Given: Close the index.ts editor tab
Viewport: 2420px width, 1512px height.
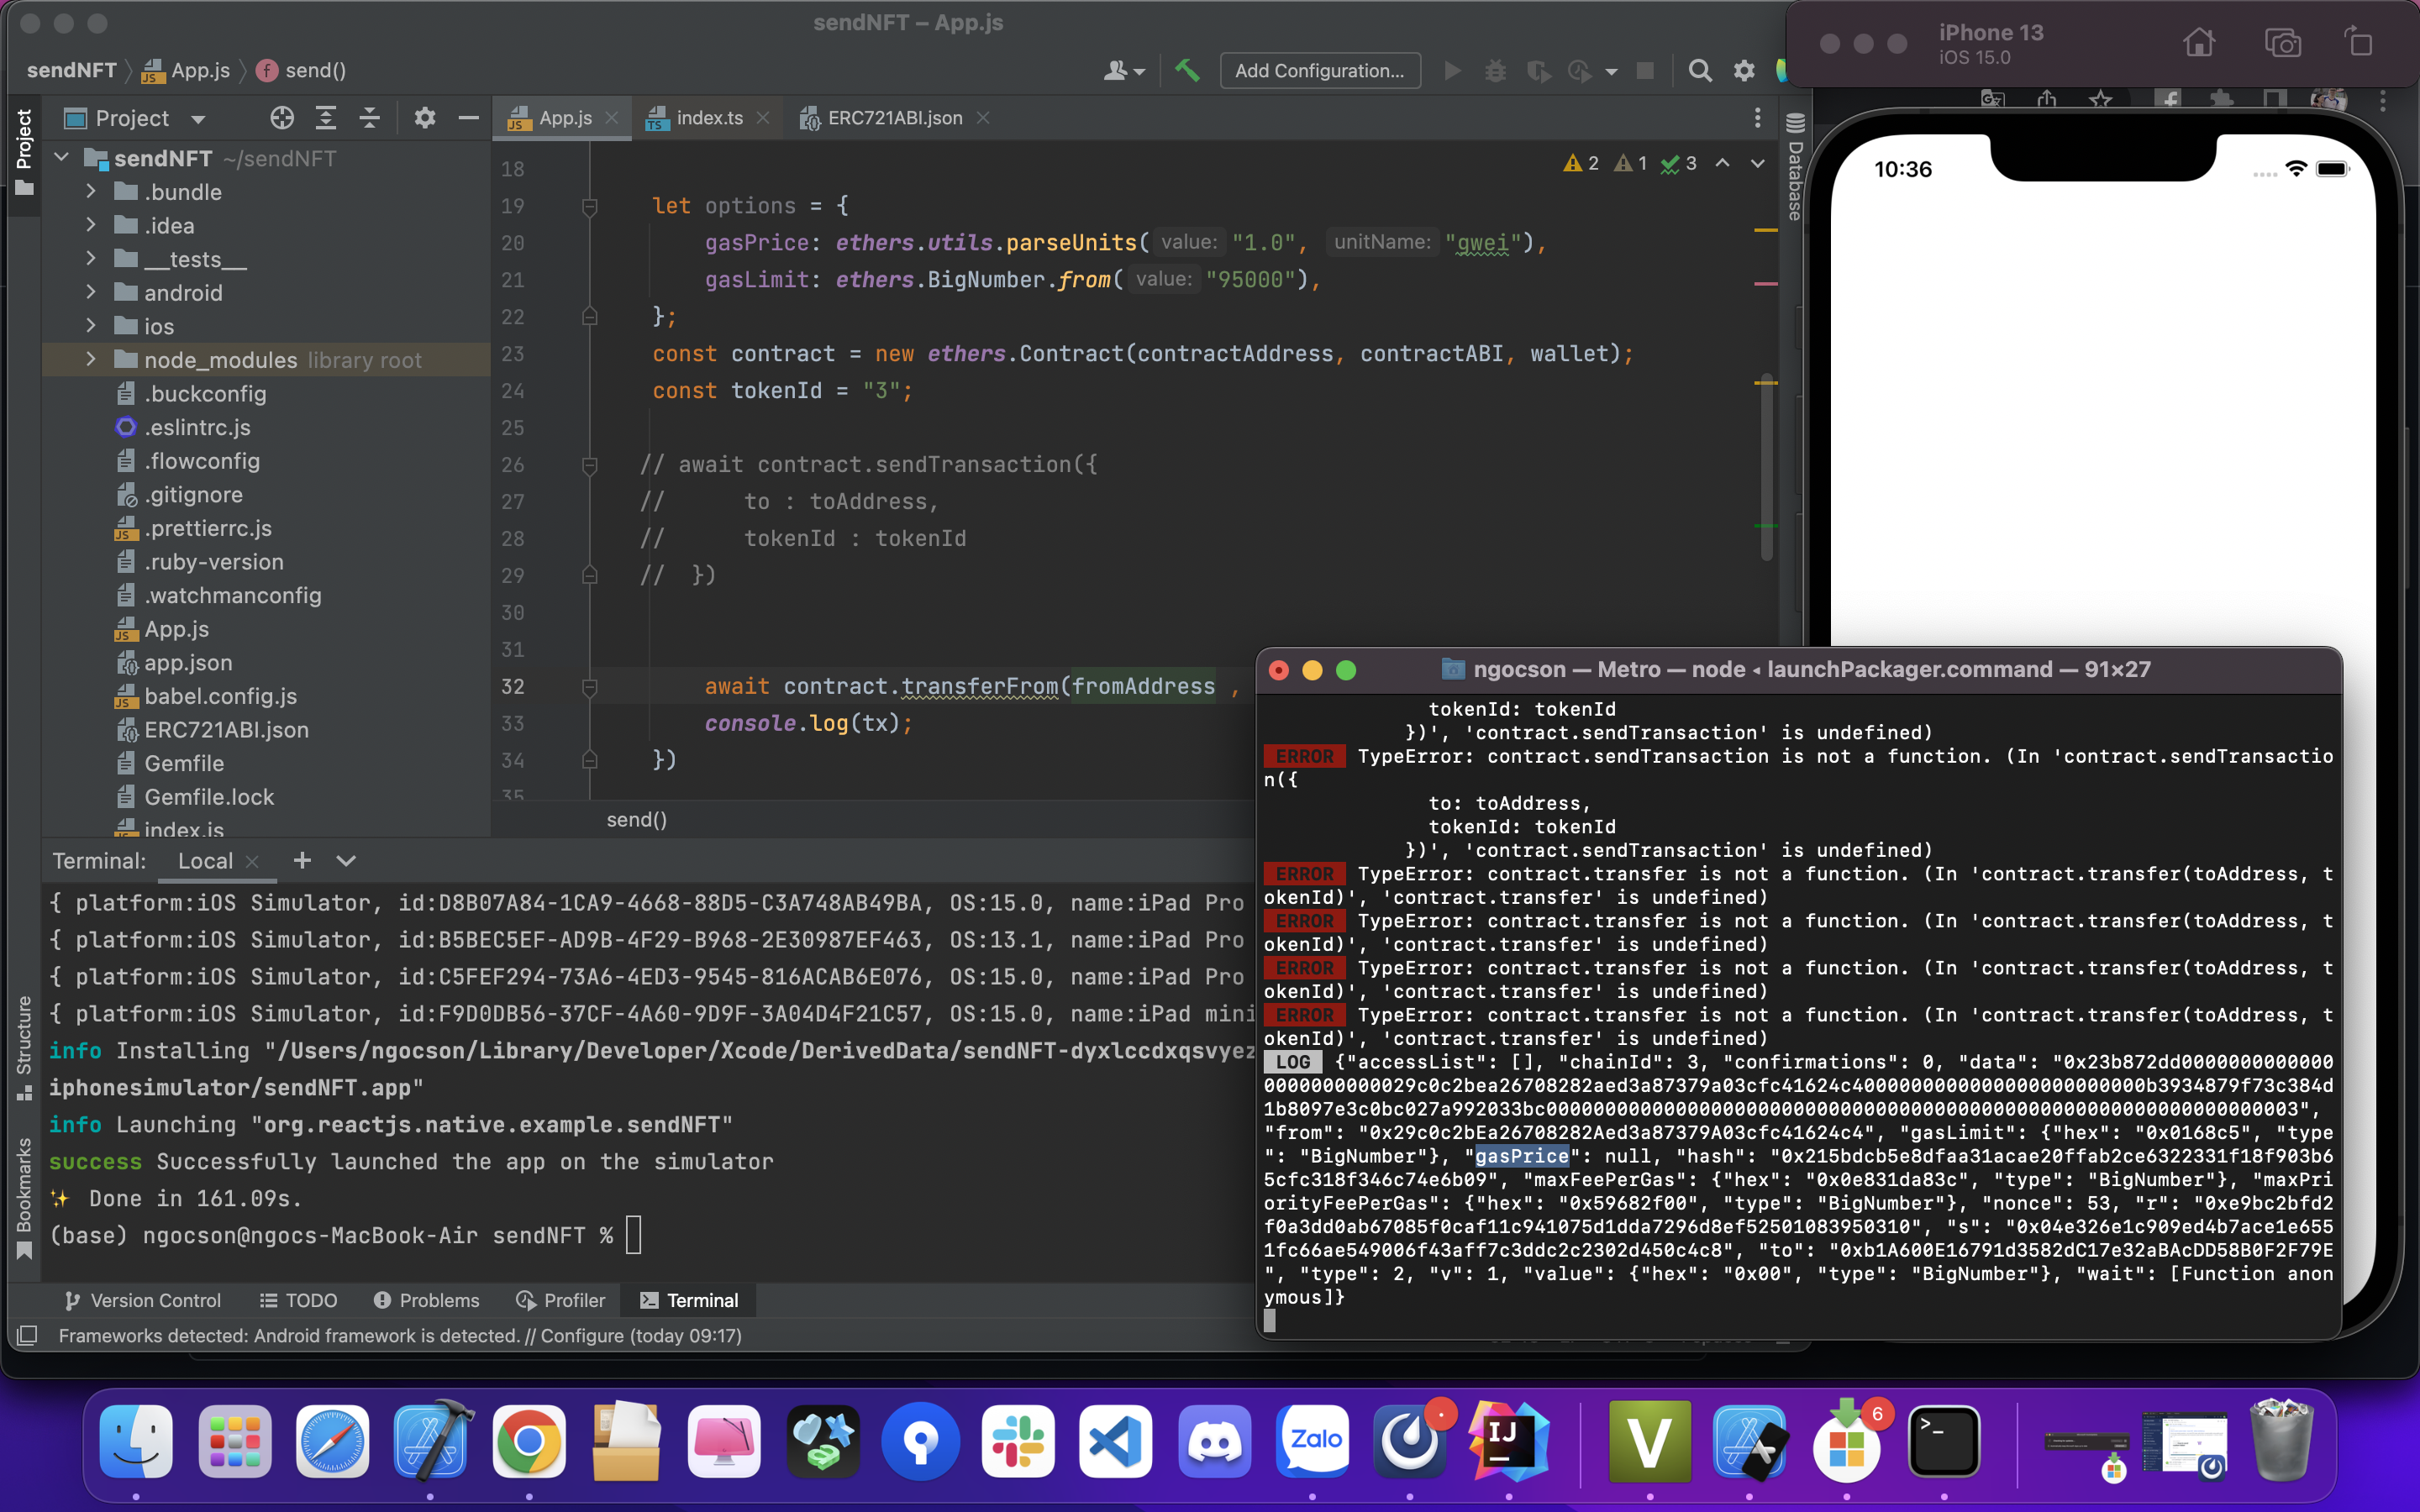Looking at the screenshot, I should tap(763, 118).
